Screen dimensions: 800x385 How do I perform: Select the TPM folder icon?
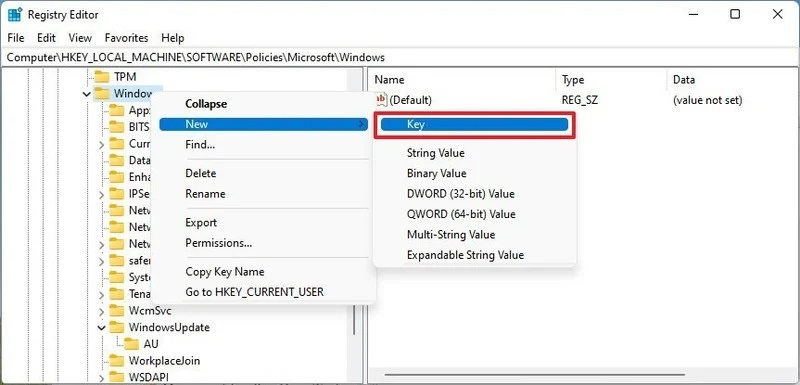click(x=102, y=77)
